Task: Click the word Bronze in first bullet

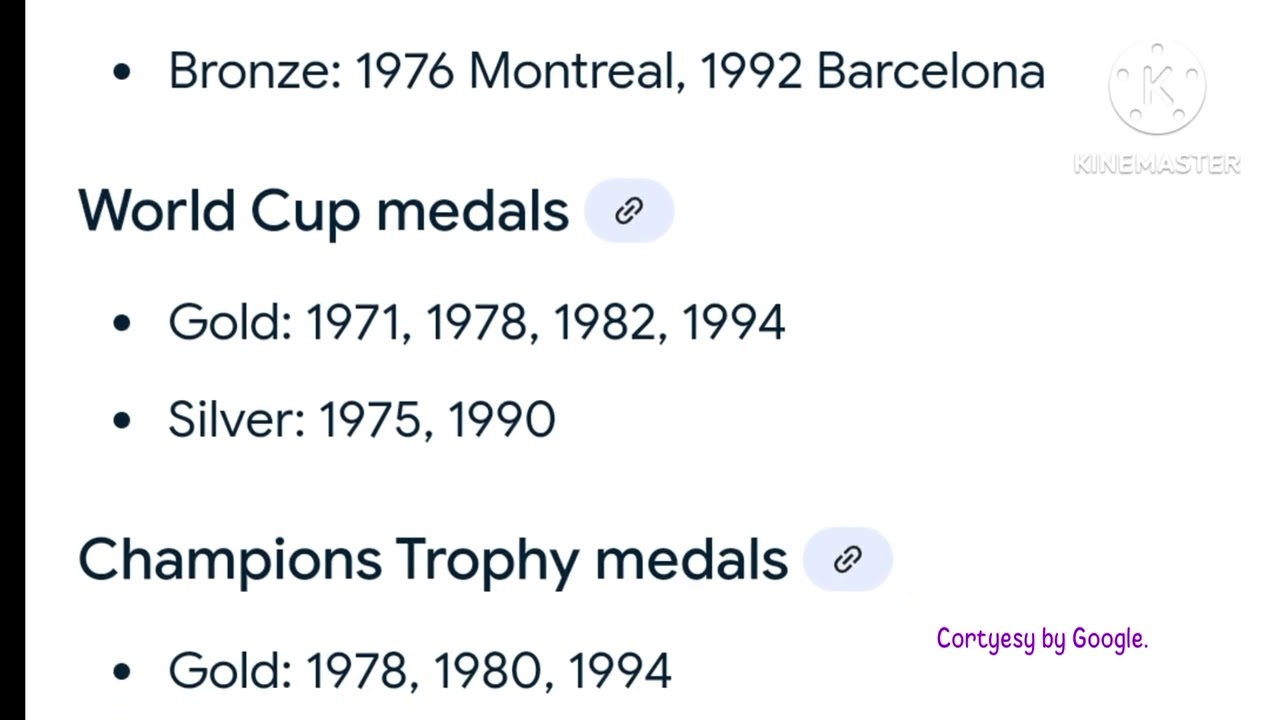Action: pos(254,71)
